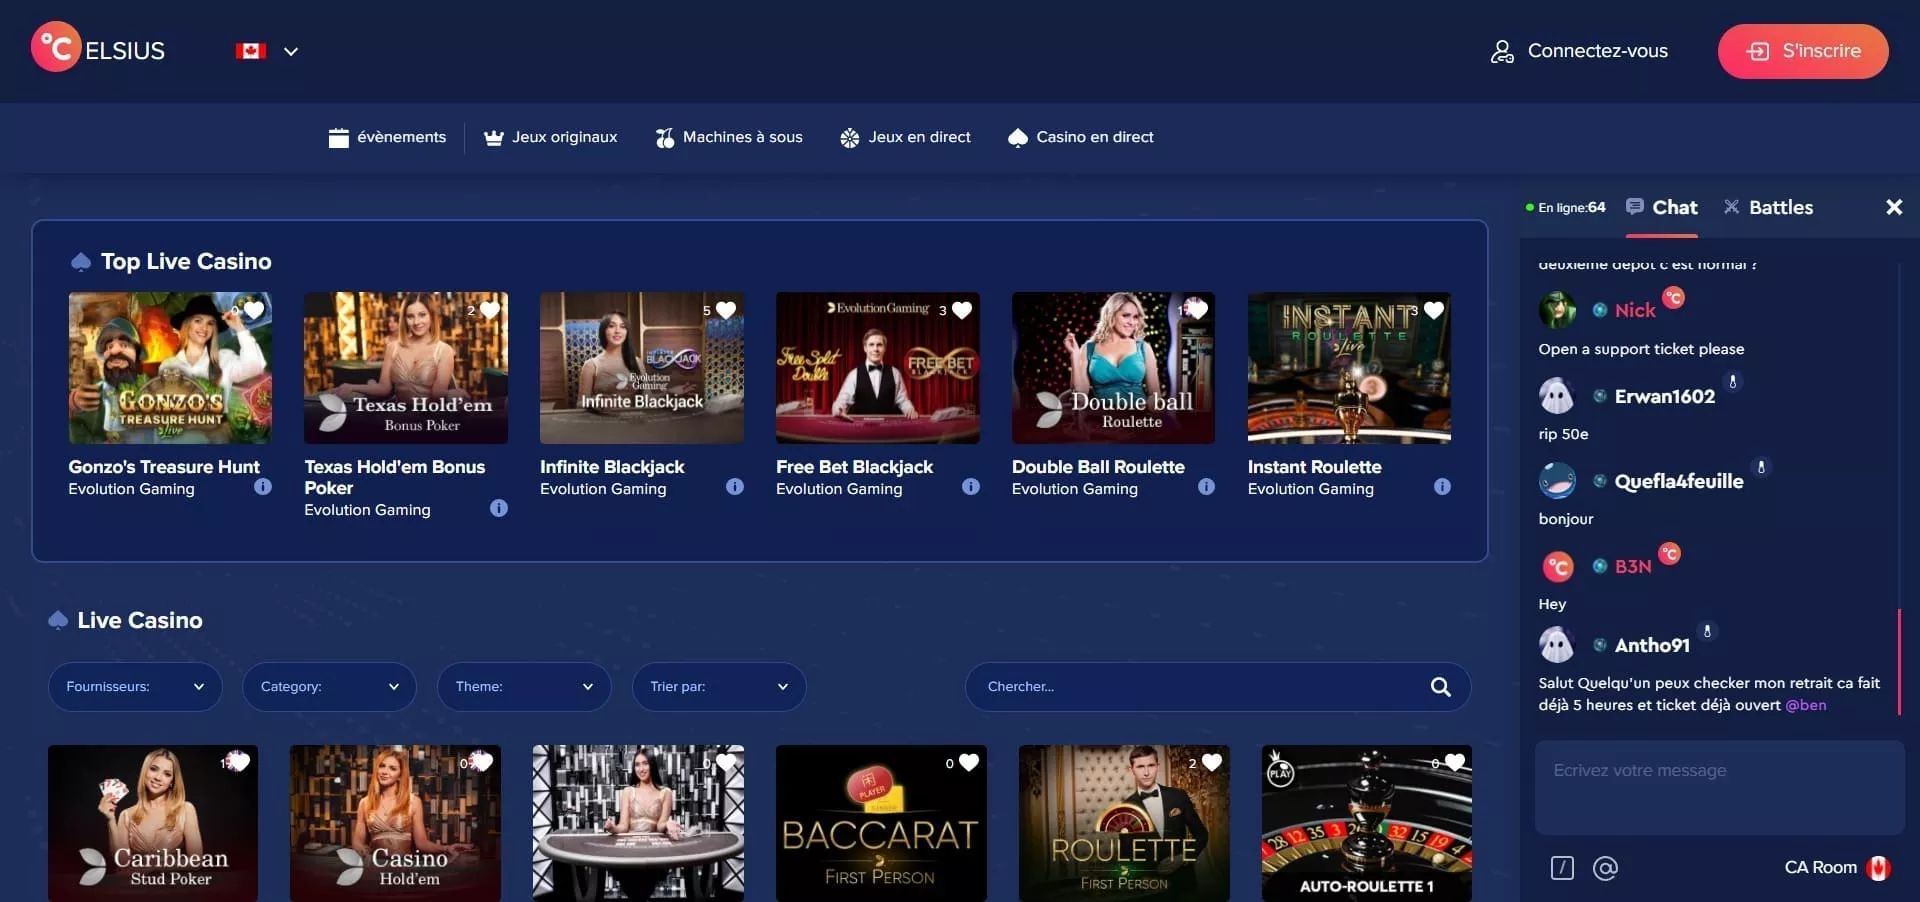1920x902 pixels.
Task: Open info icon for Instant Roulette
Action: 1442,487
